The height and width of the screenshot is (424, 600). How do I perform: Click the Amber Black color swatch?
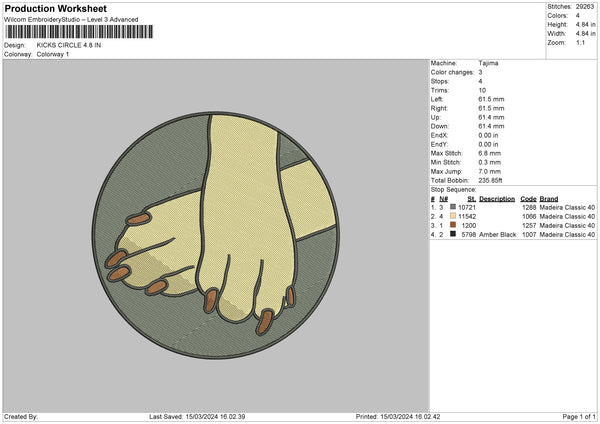[453, 234]
